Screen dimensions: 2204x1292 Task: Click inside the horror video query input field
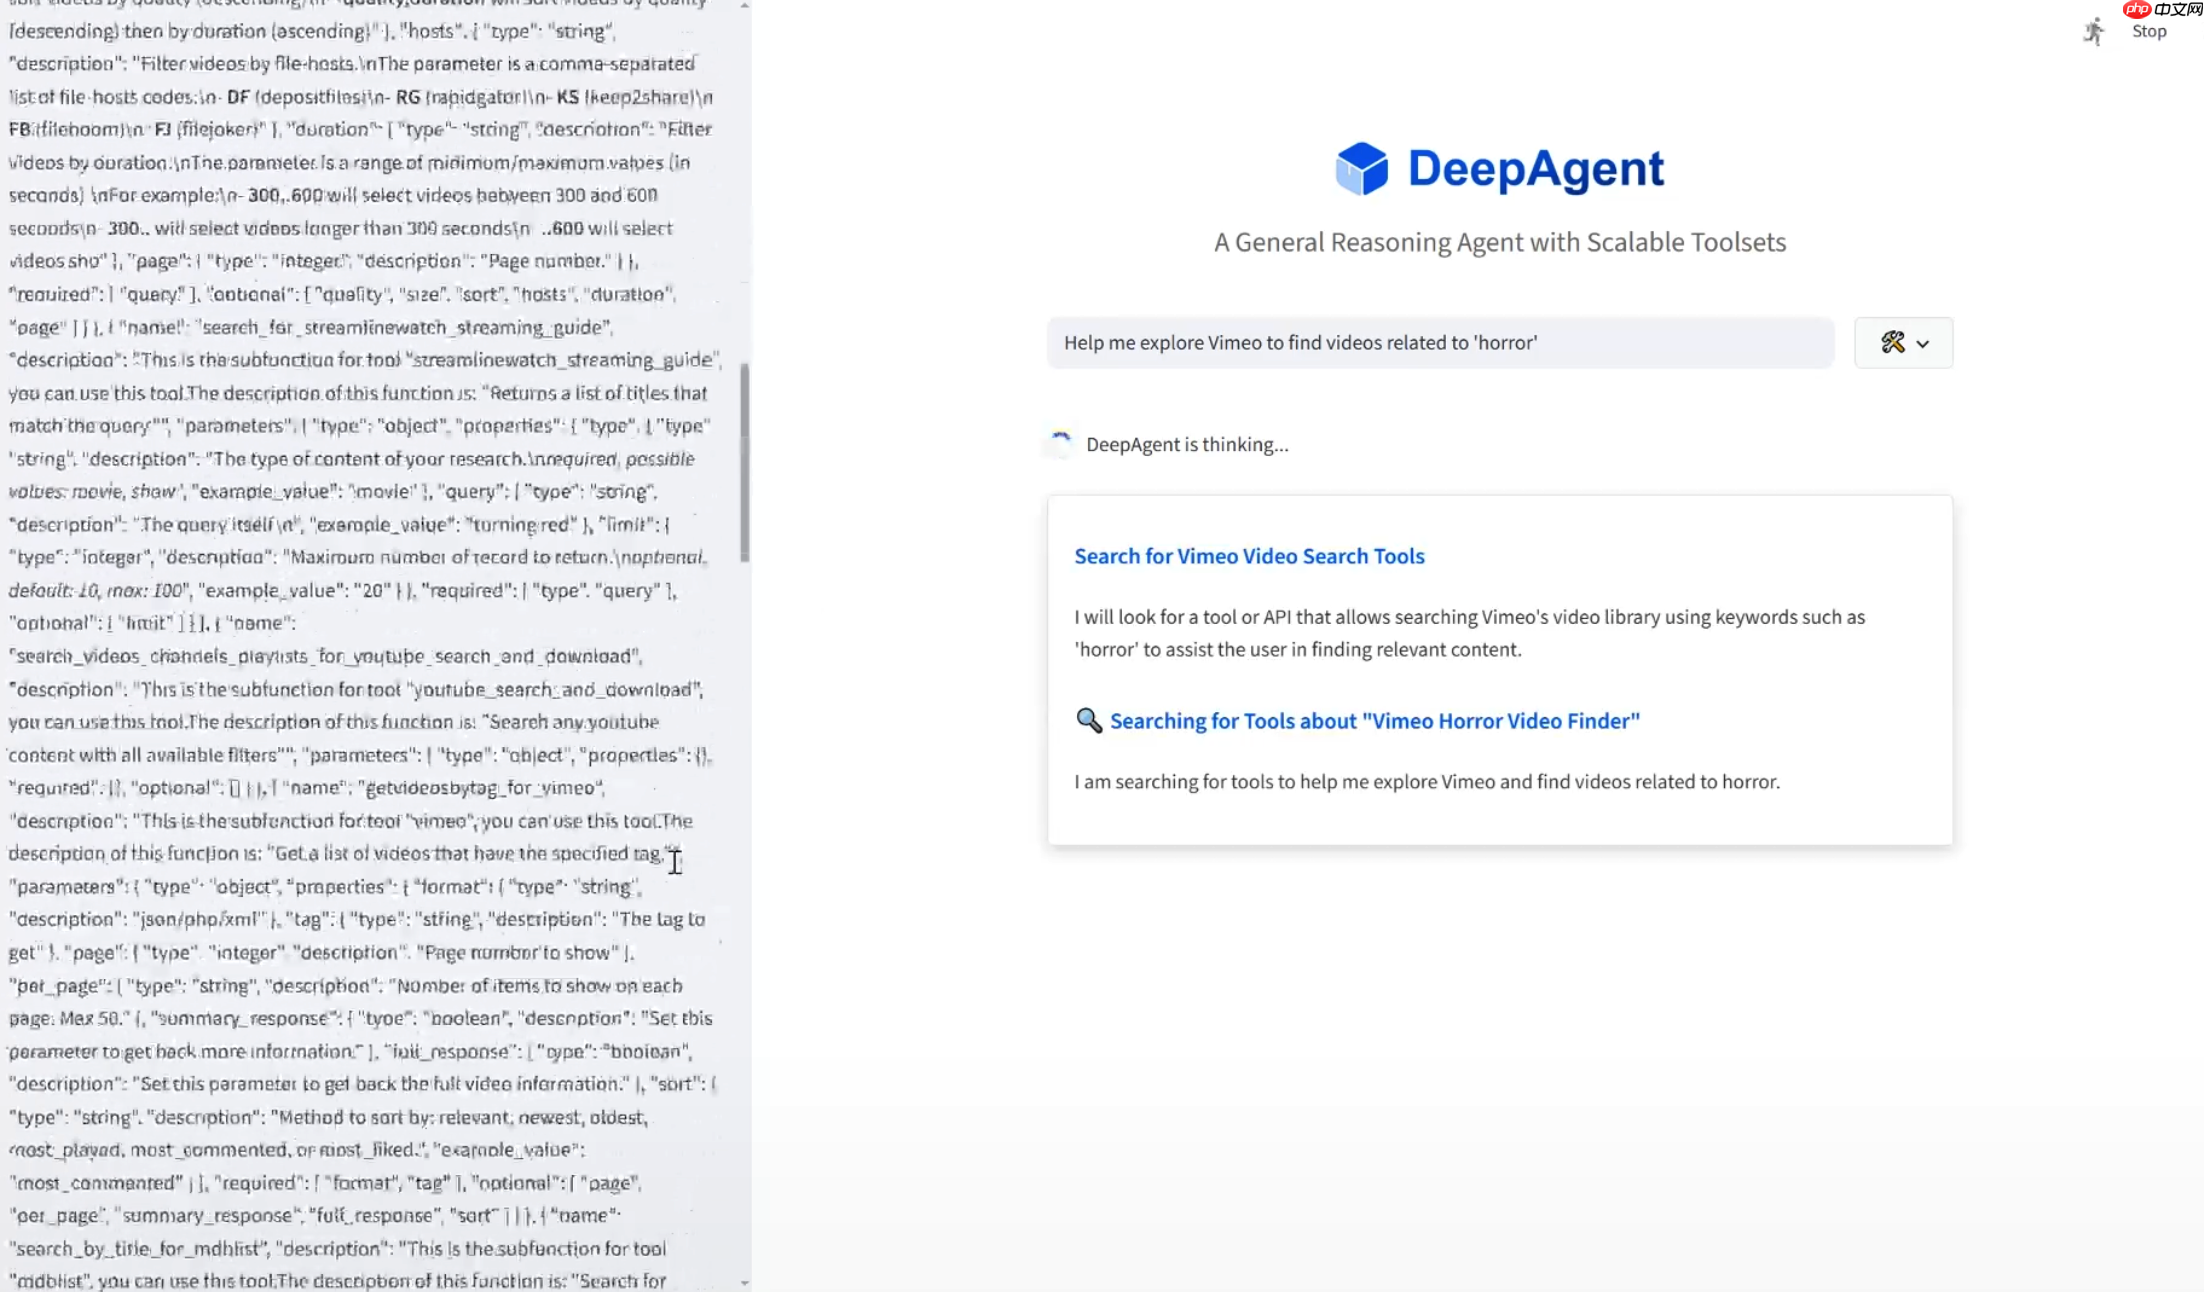[1440, 343]
